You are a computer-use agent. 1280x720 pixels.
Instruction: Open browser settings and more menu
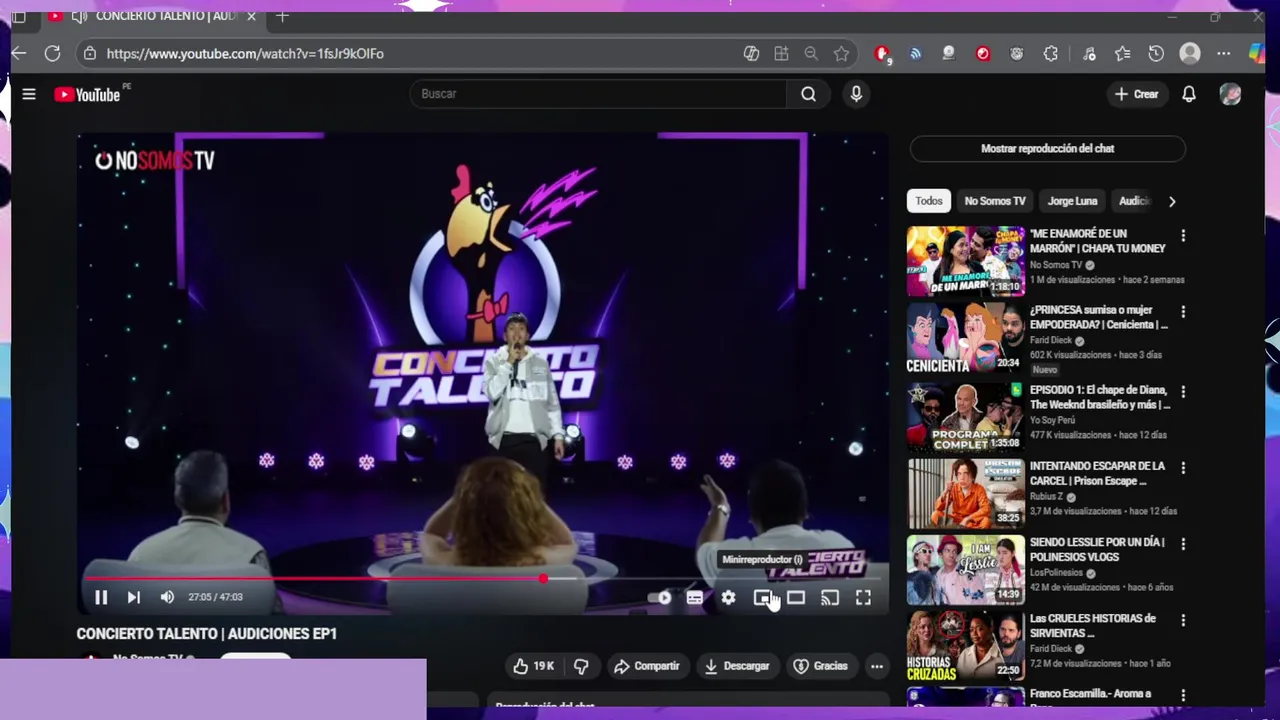[x=1224, y=54]
